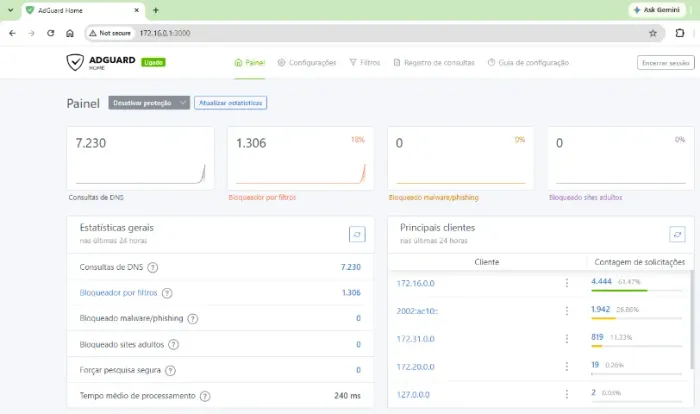Open the Filtros menu

365,63
